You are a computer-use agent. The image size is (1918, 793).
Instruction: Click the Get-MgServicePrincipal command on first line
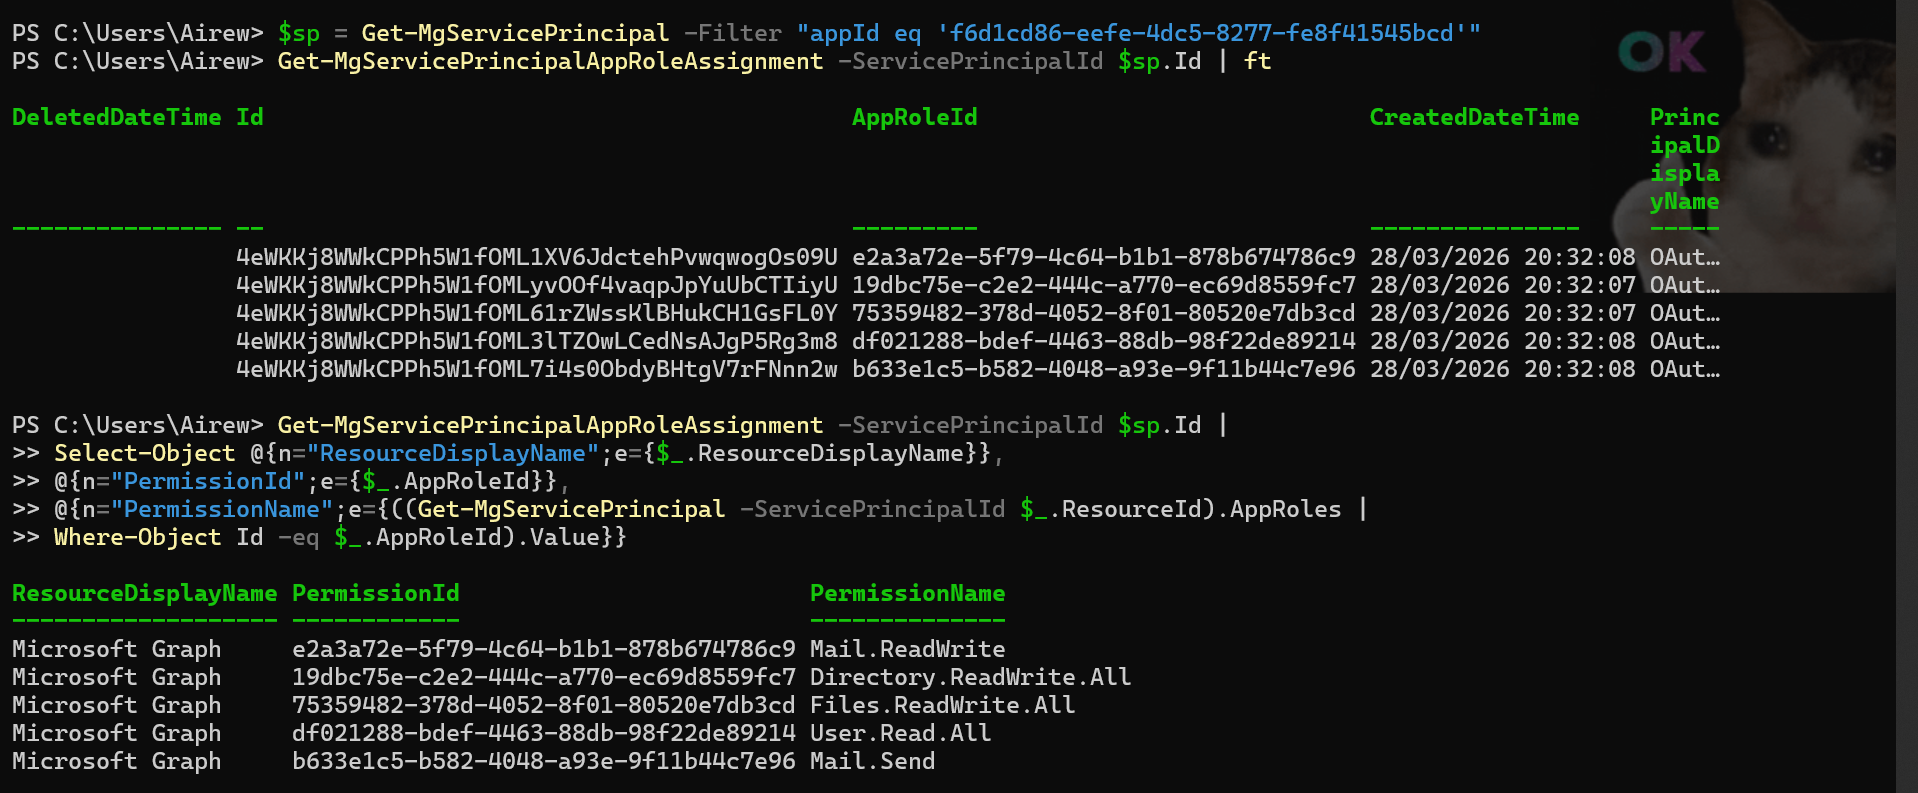tap(515, 33)
